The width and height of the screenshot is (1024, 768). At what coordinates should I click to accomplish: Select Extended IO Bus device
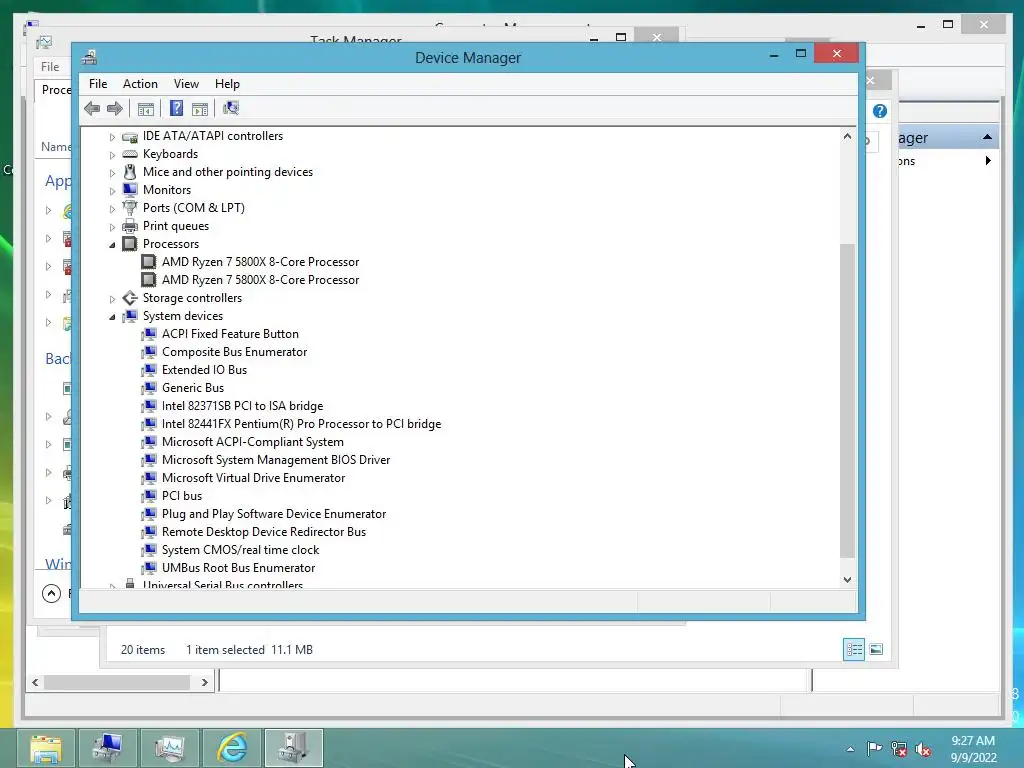(204, 370)
